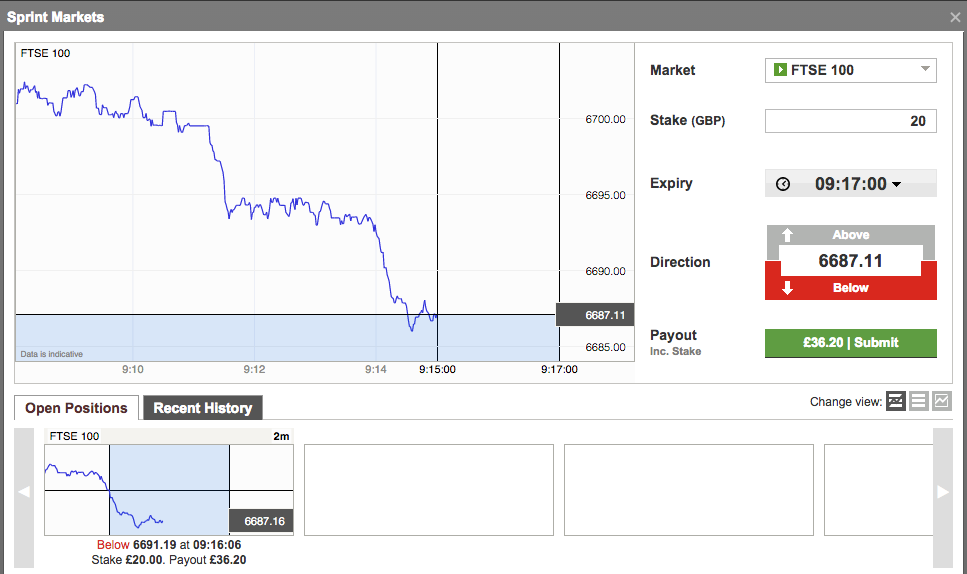Click the 6687.16 price label in position chart
This screenshot has width=967, height=574.
(x=261, y=521)
